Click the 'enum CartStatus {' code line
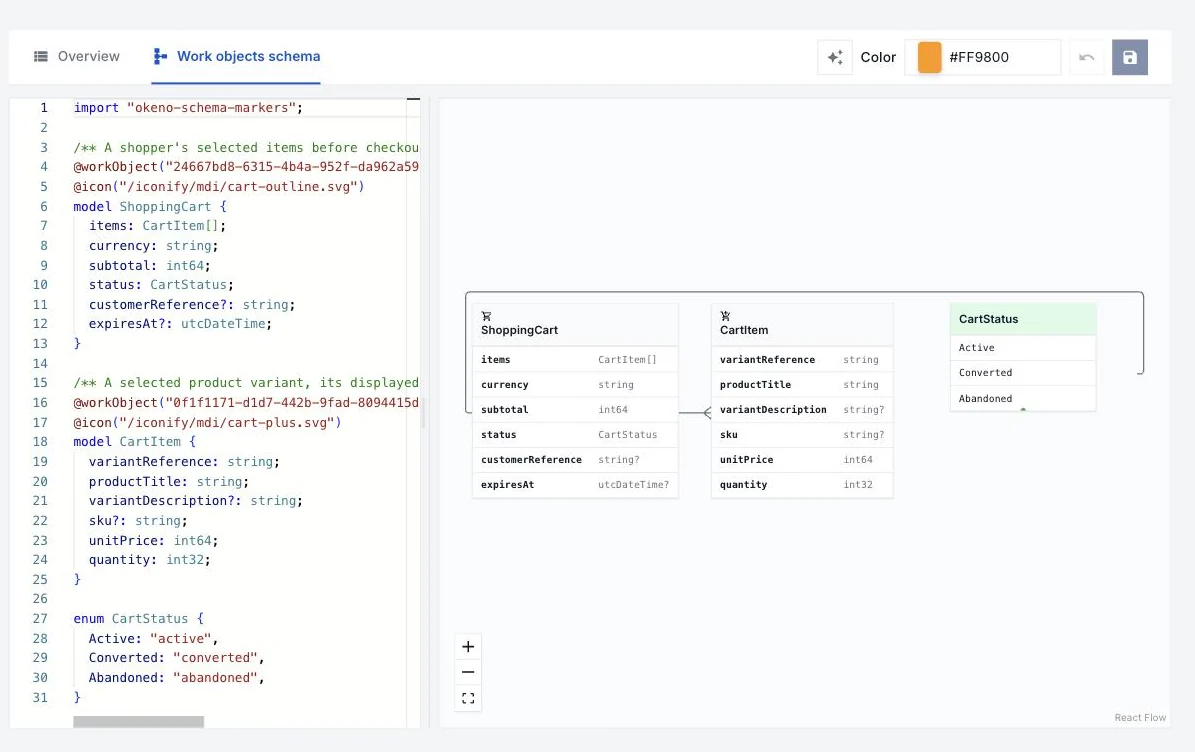This screenshot has width=1195, height=752. 139,619
